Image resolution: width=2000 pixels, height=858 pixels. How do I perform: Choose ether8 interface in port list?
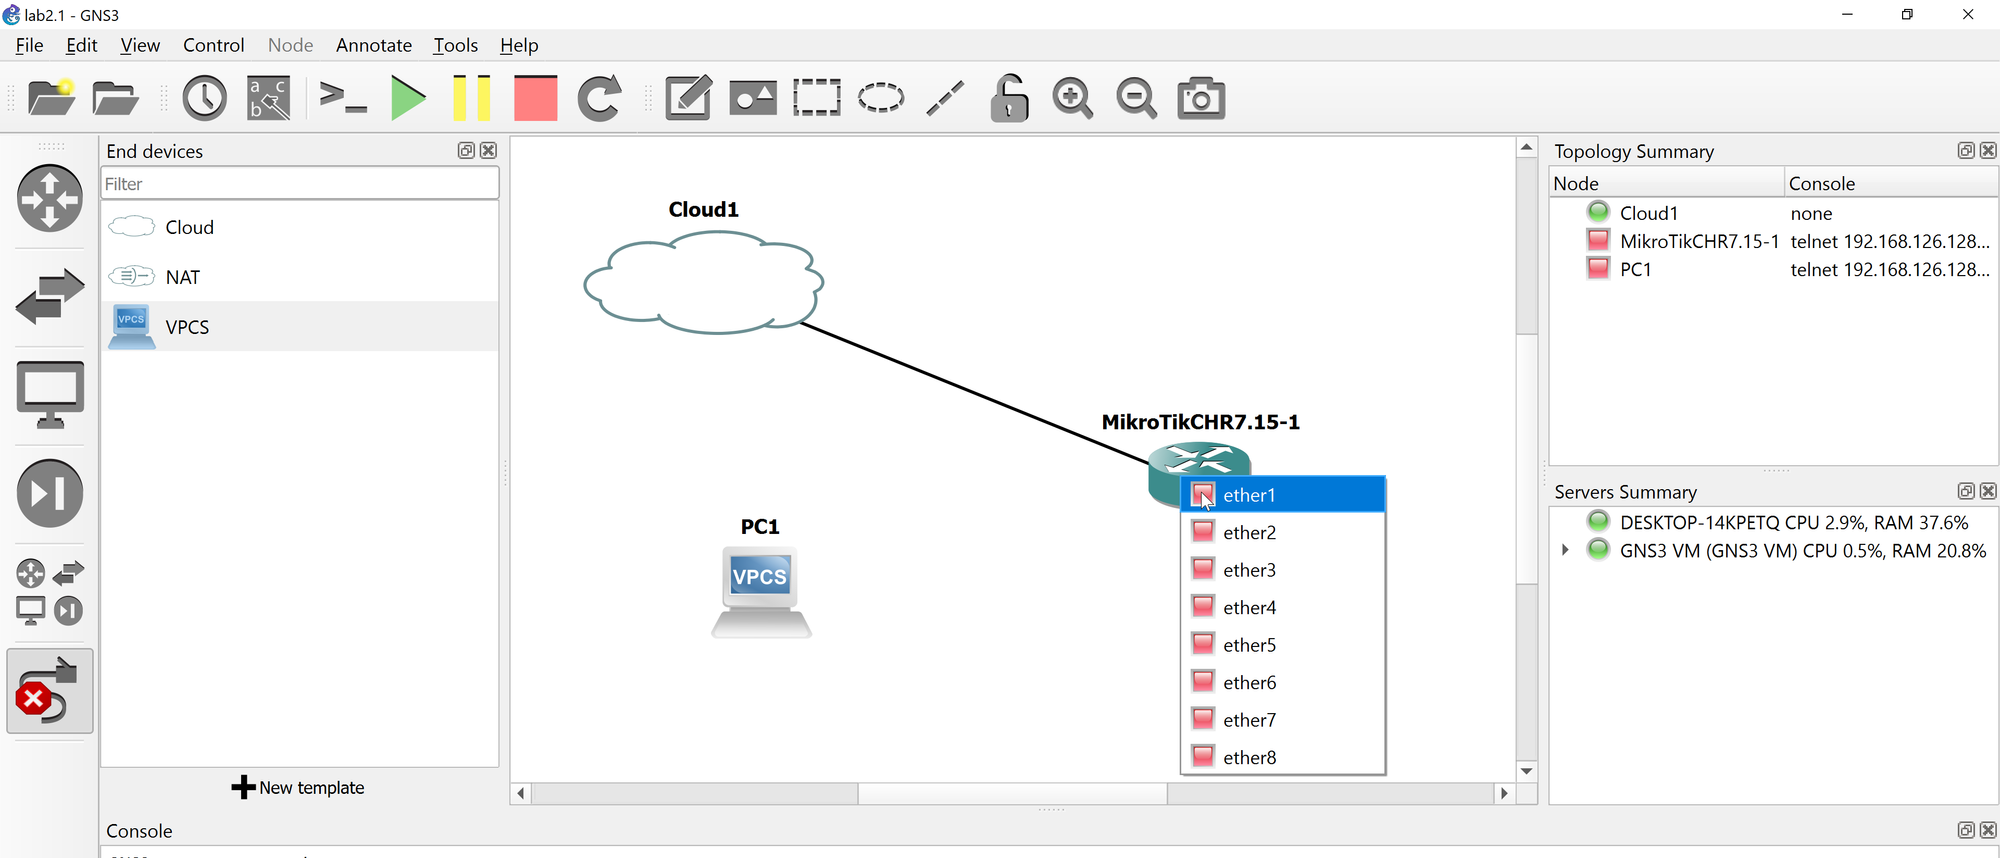(1283, 757)
